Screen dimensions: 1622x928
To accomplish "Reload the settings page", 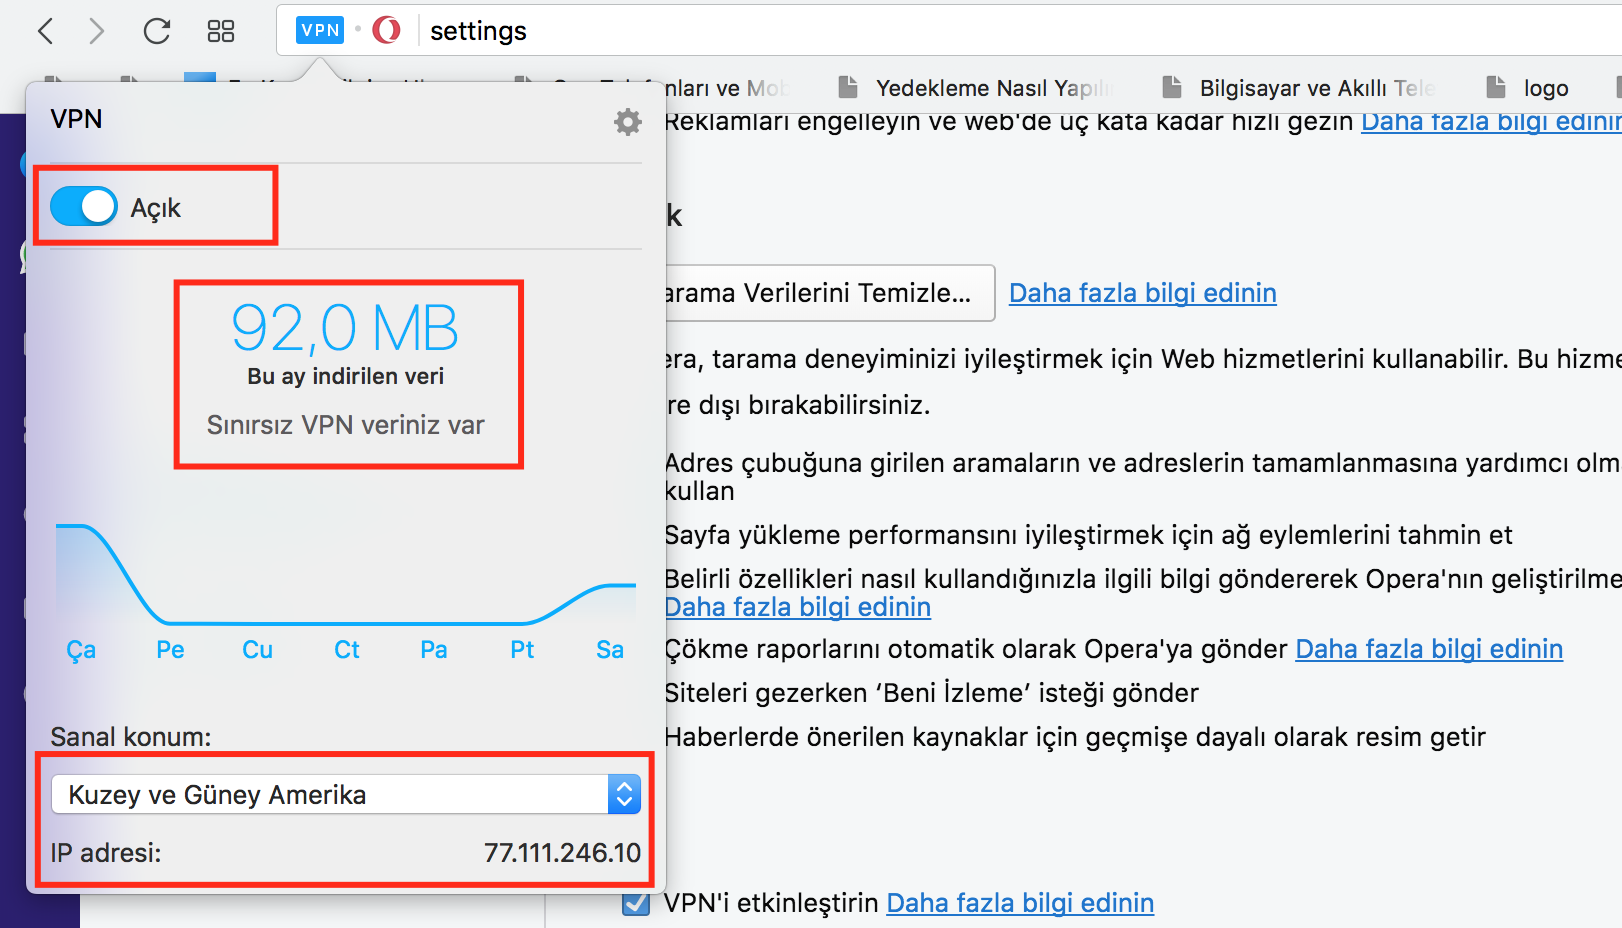I will pos(157,31).
